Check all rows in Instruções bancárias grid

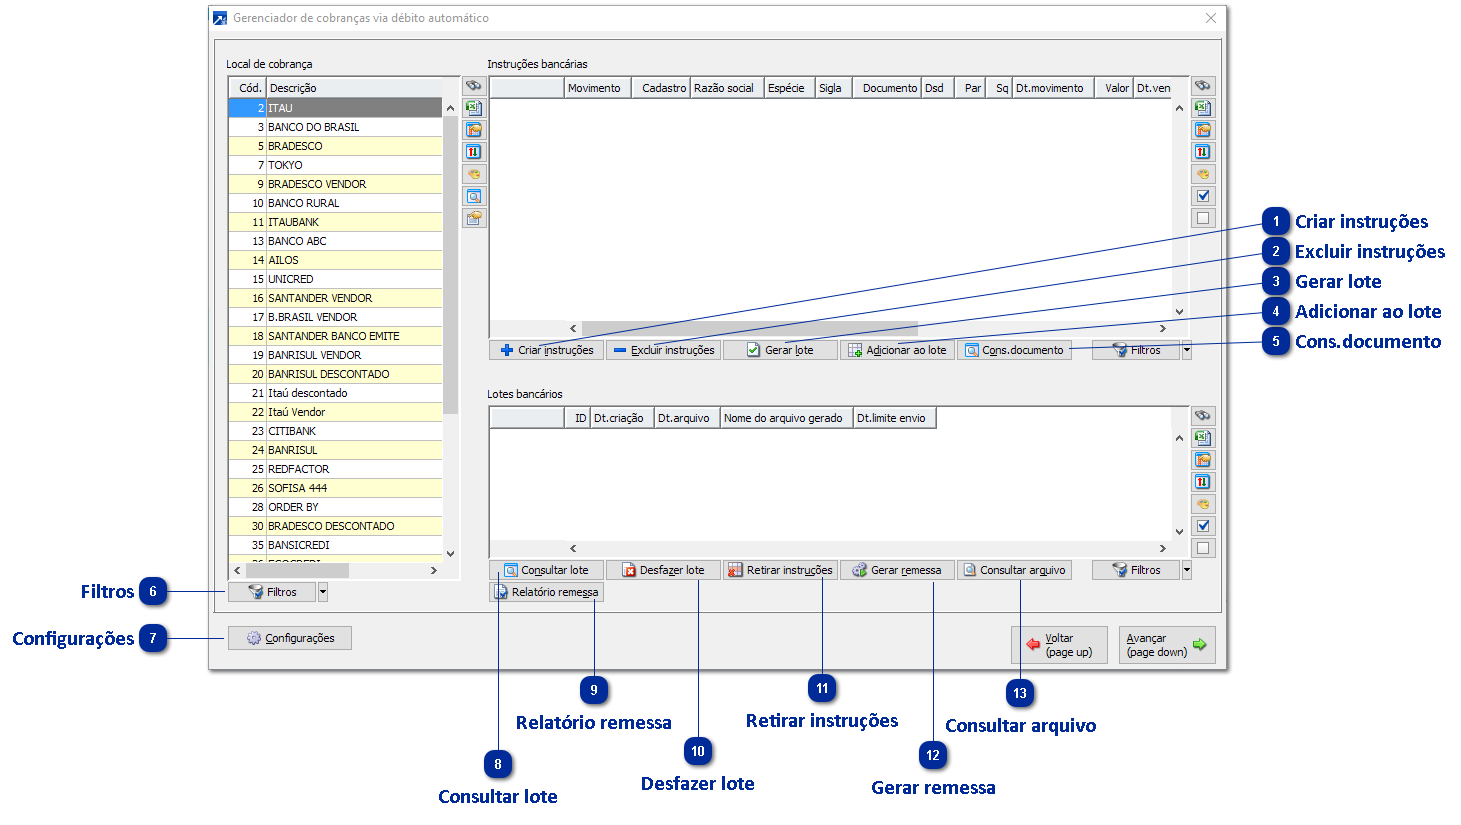1203,196
